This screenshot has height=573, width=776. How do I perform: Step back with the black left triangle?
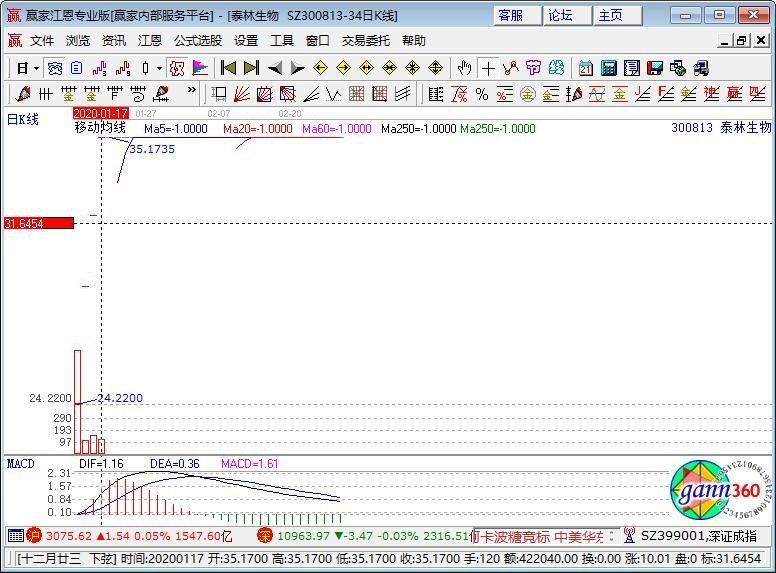click(275, 68)
